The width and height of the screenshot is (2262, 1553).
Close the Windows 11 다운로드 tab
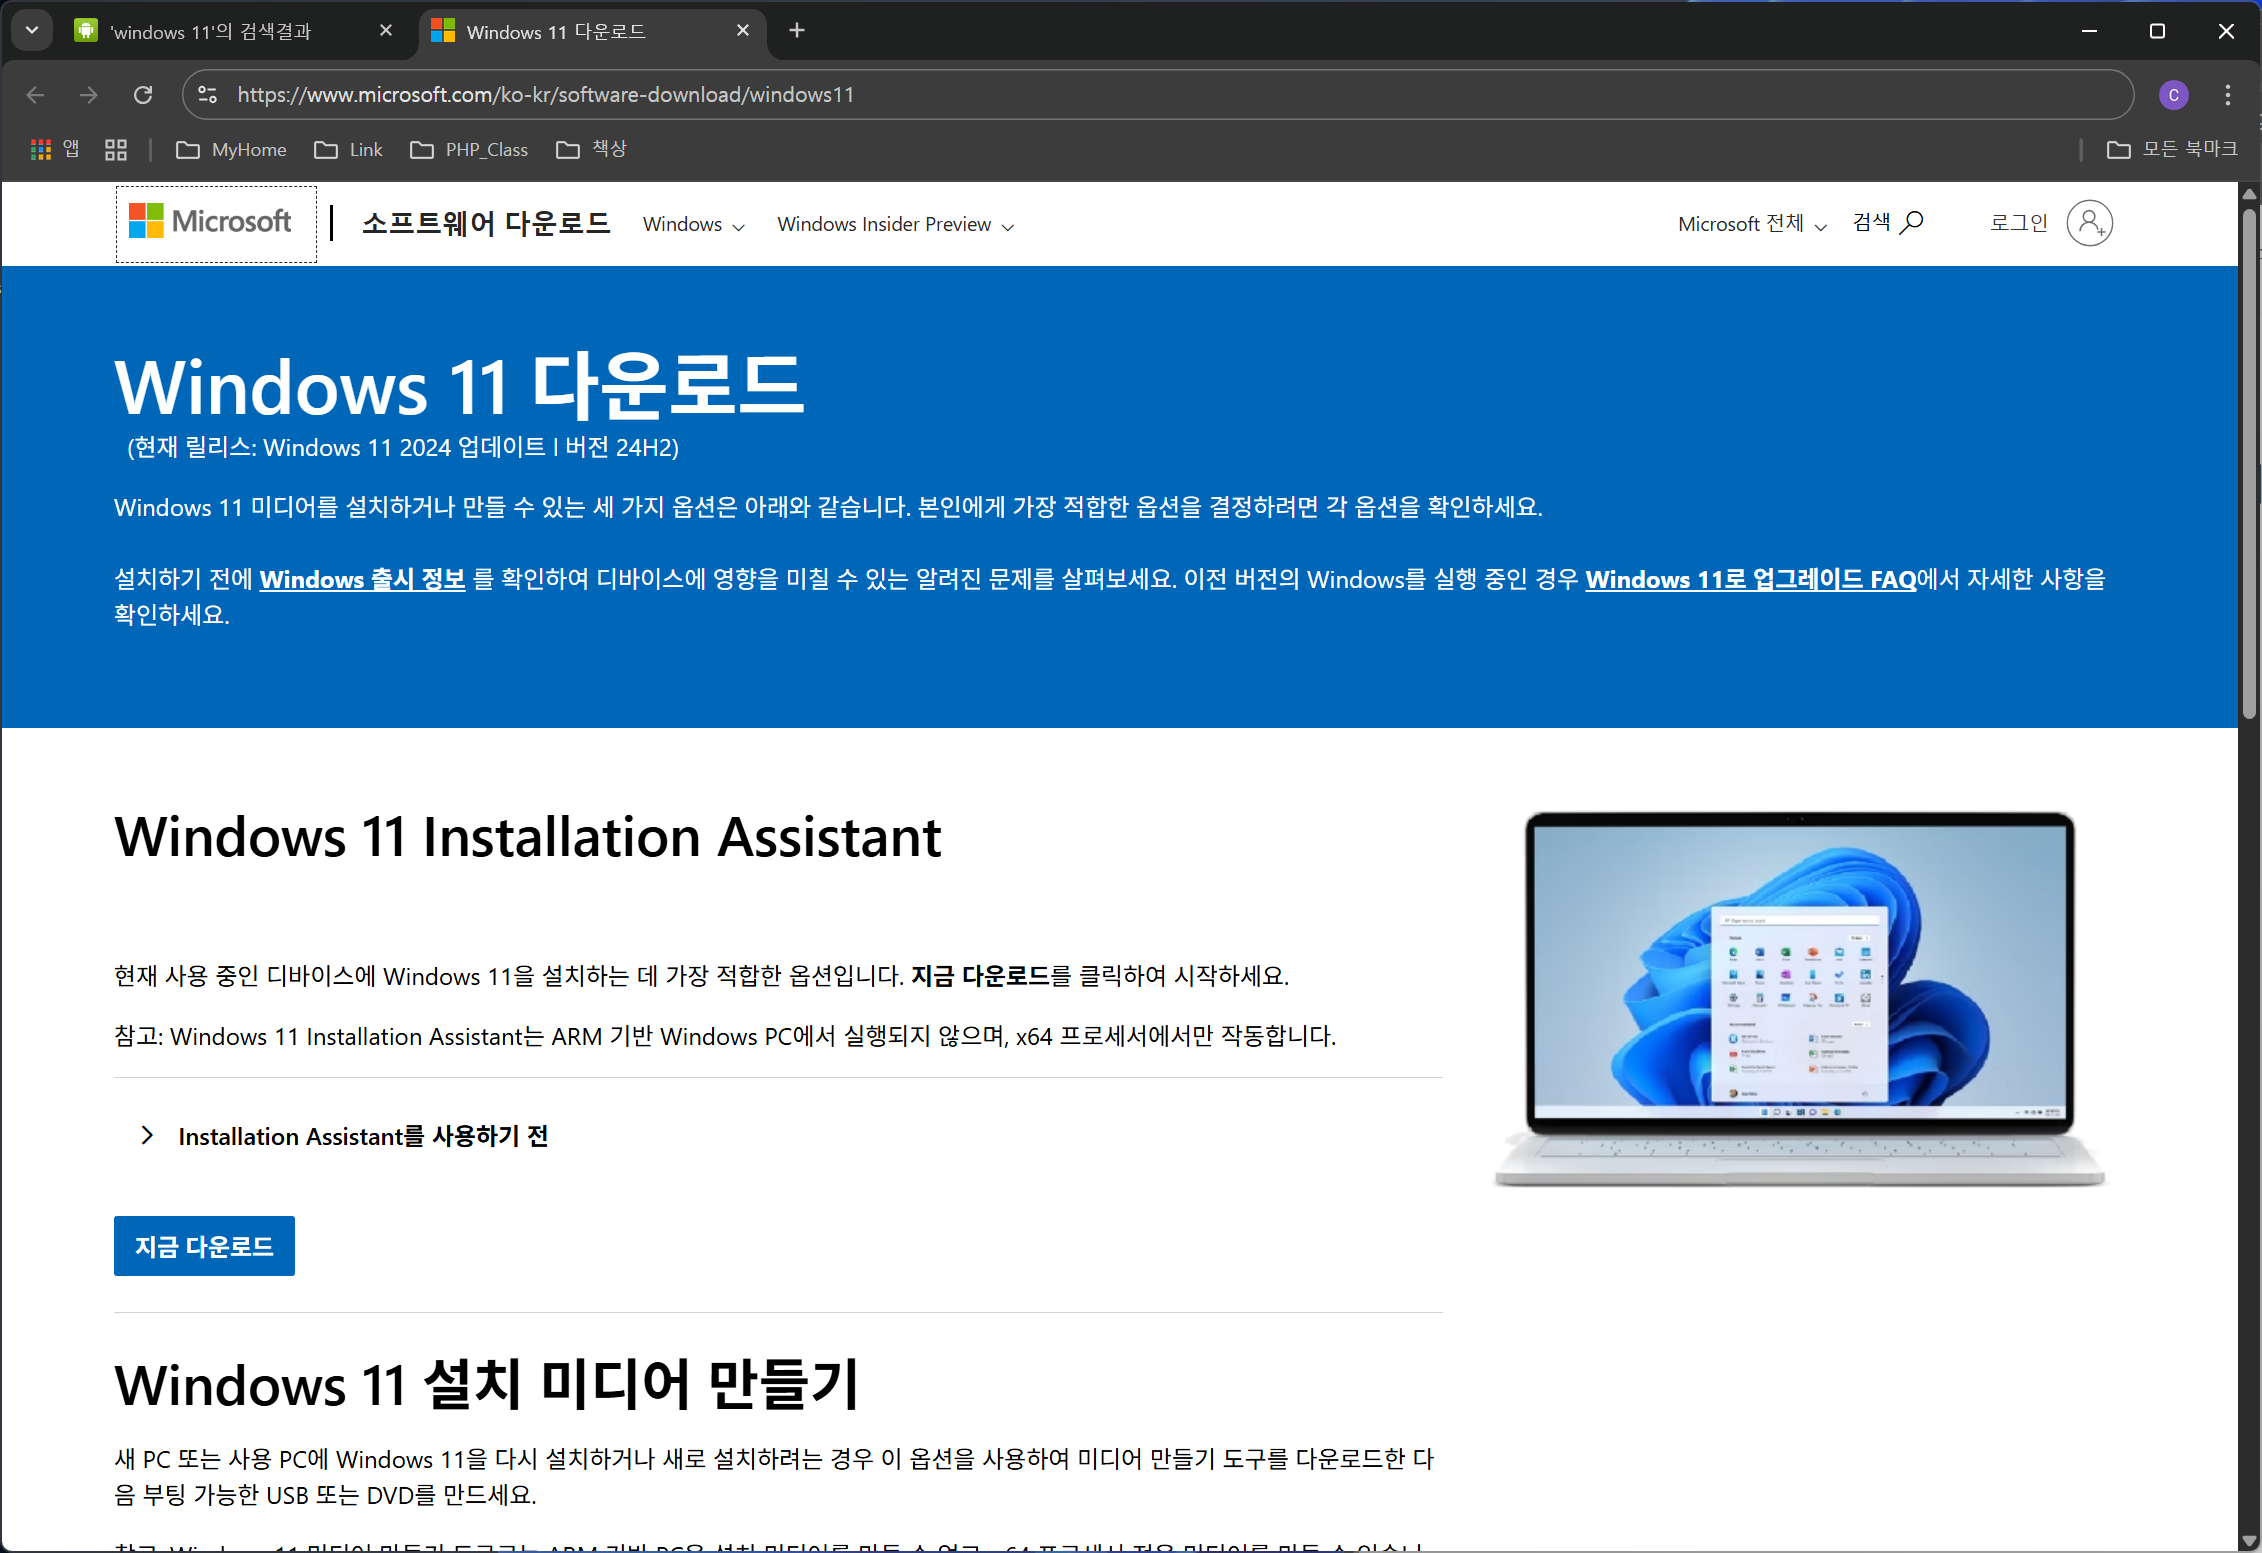pos(742,31)
